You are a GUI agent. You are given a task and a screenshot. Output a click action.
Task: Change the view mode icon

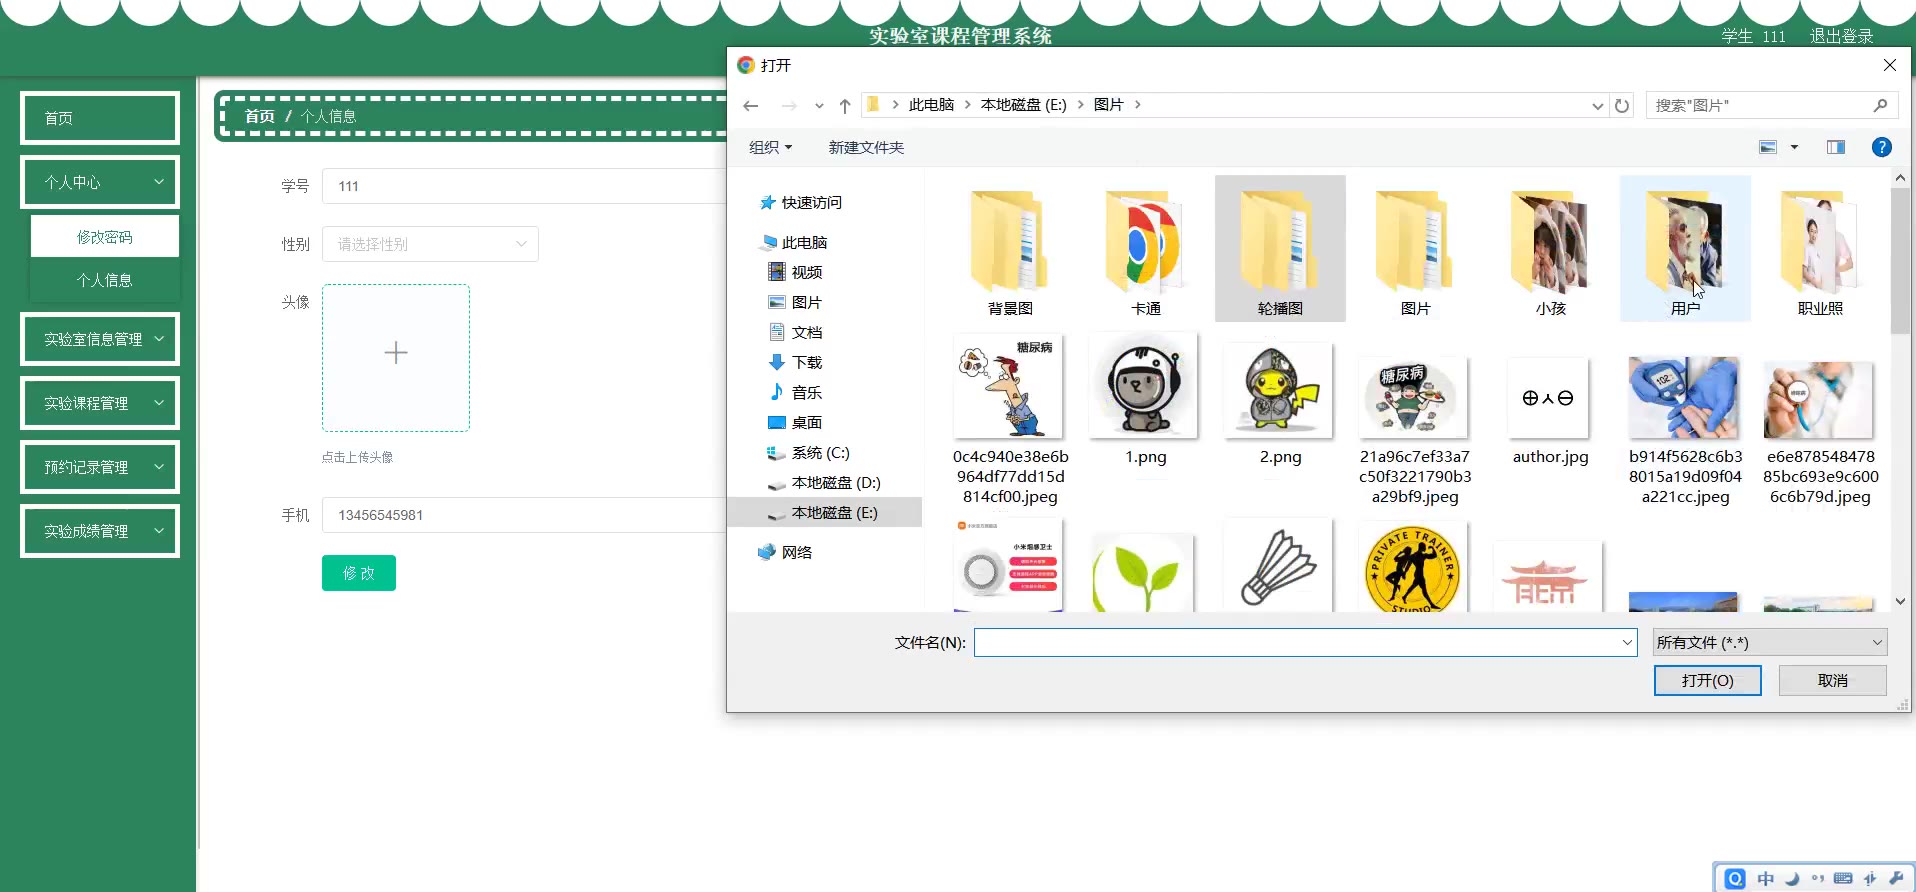[x=1768, y=147]
